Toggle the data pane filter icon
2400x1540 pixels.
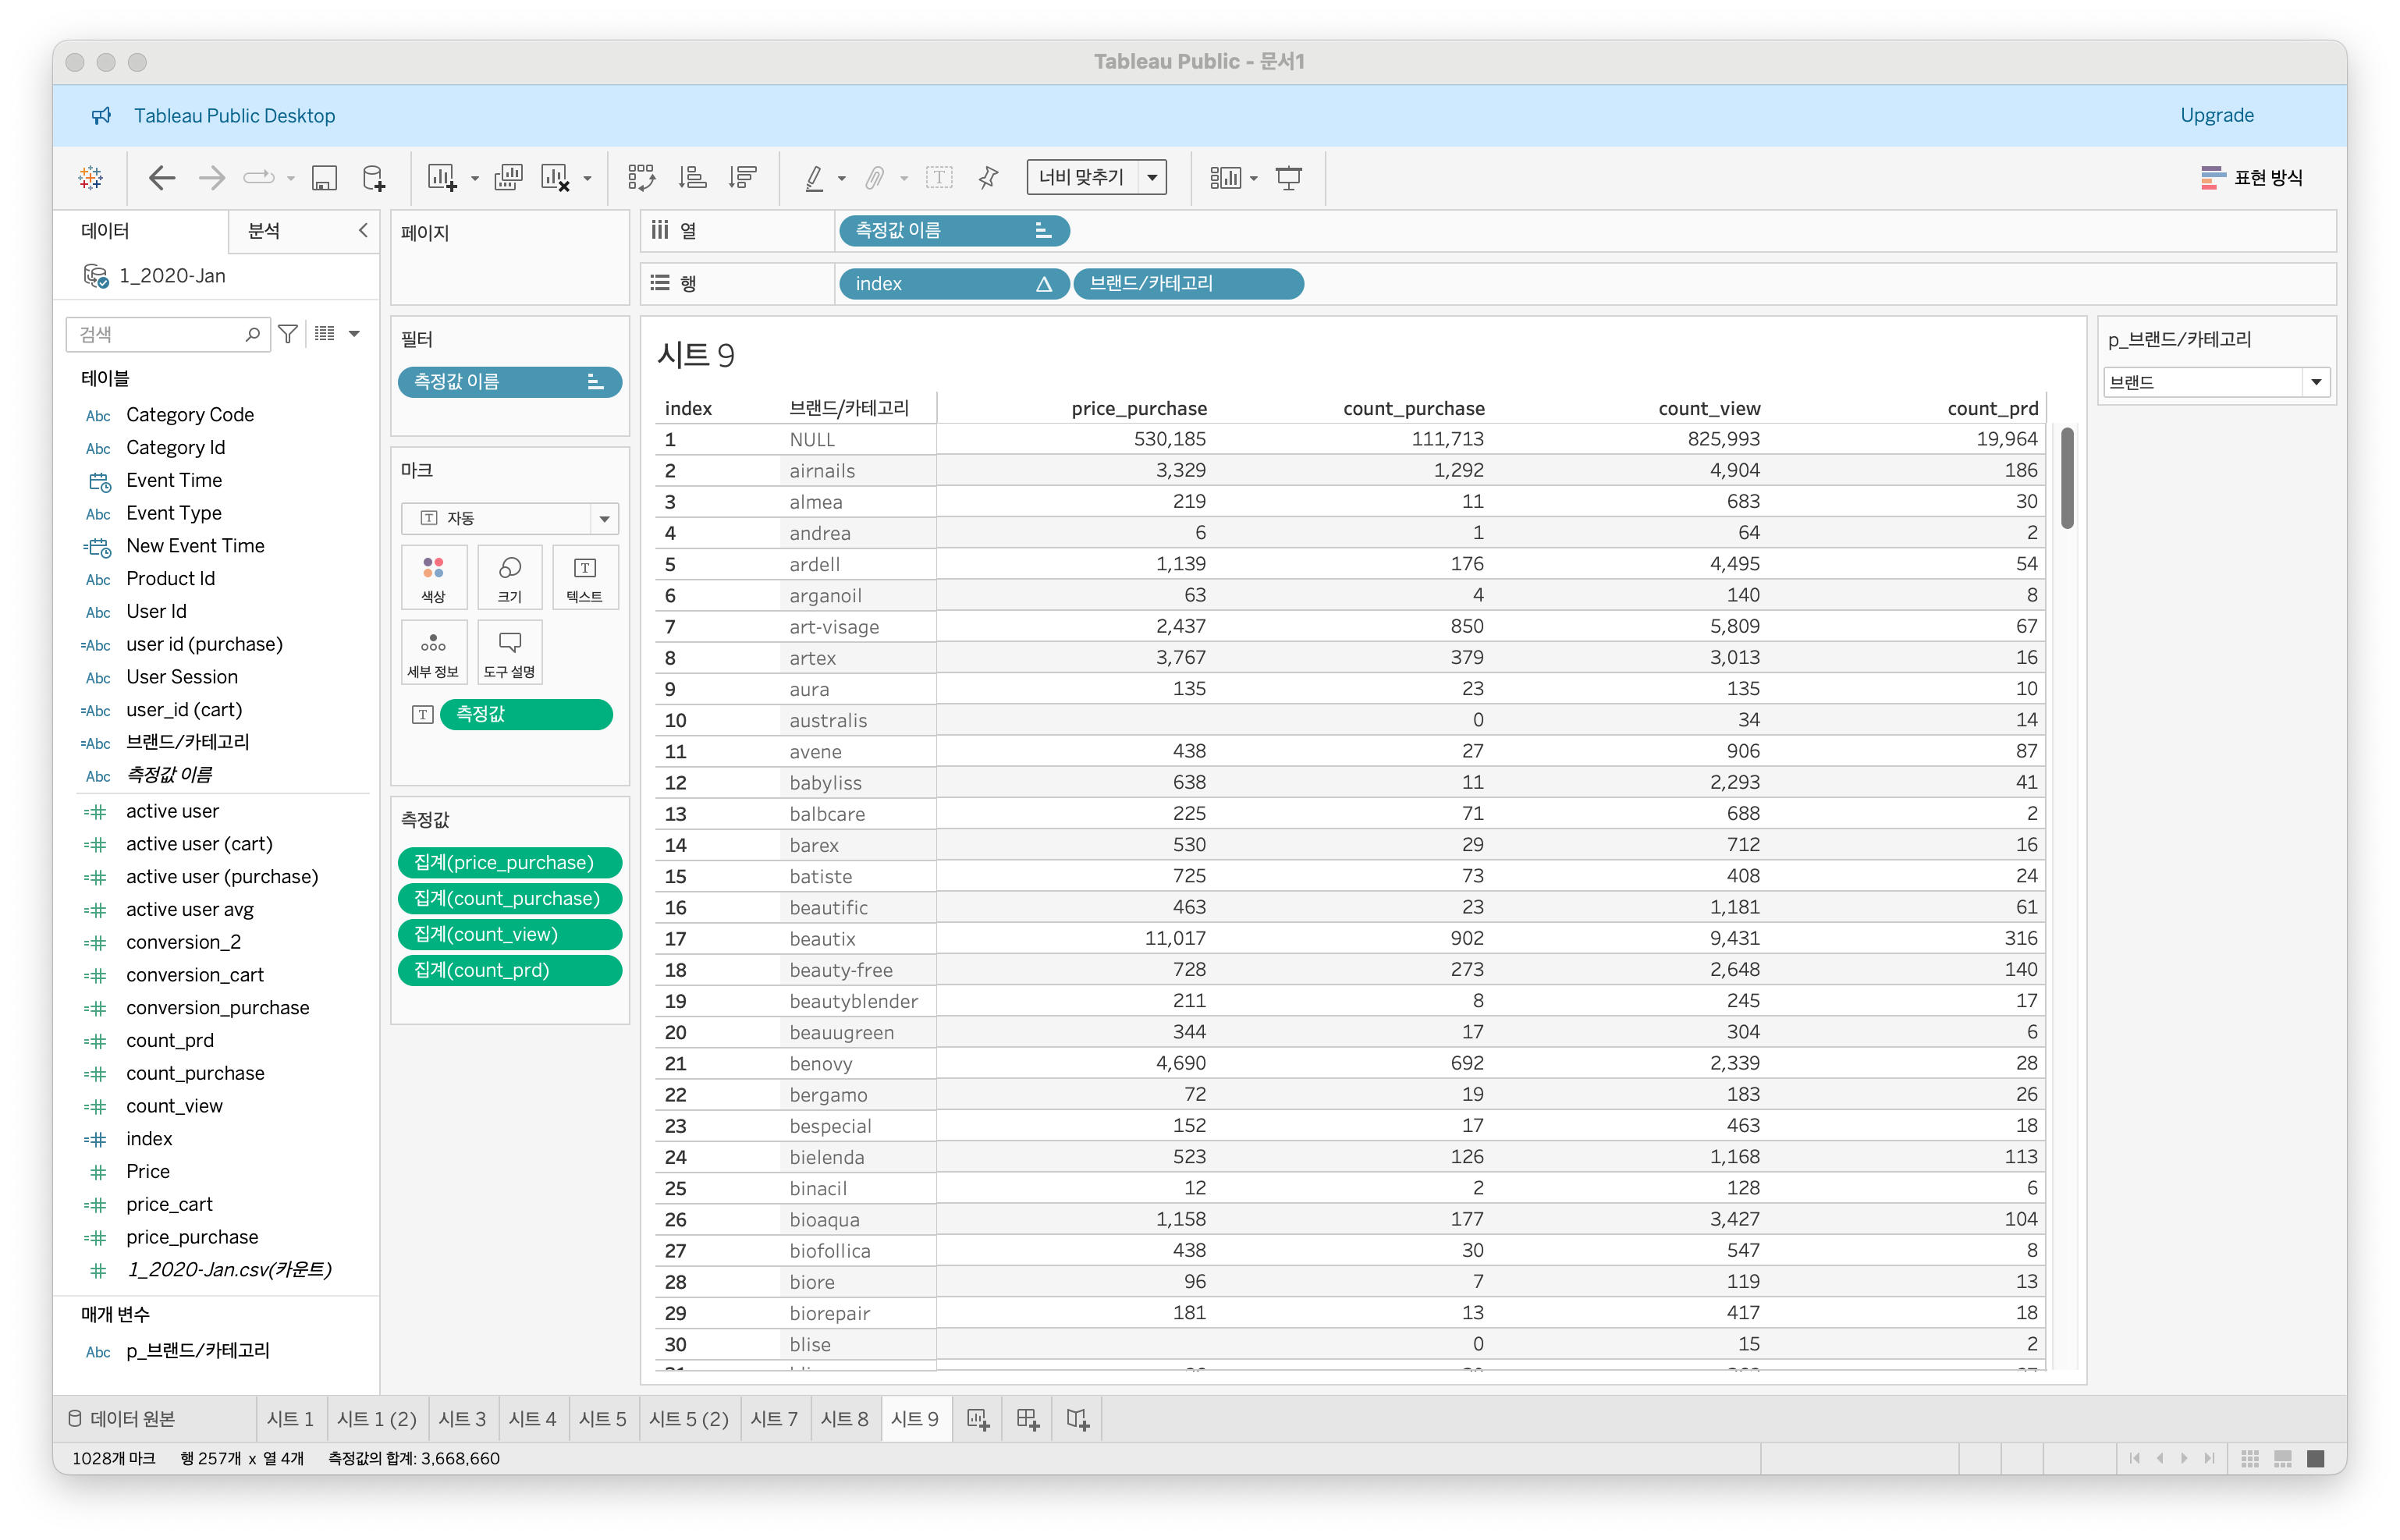(x=288, y=334)
